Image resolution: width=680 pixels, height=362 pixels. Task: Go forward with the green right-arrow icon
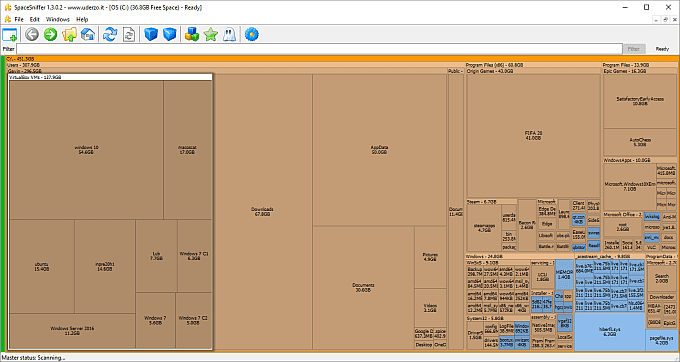[x=50, y=34]
